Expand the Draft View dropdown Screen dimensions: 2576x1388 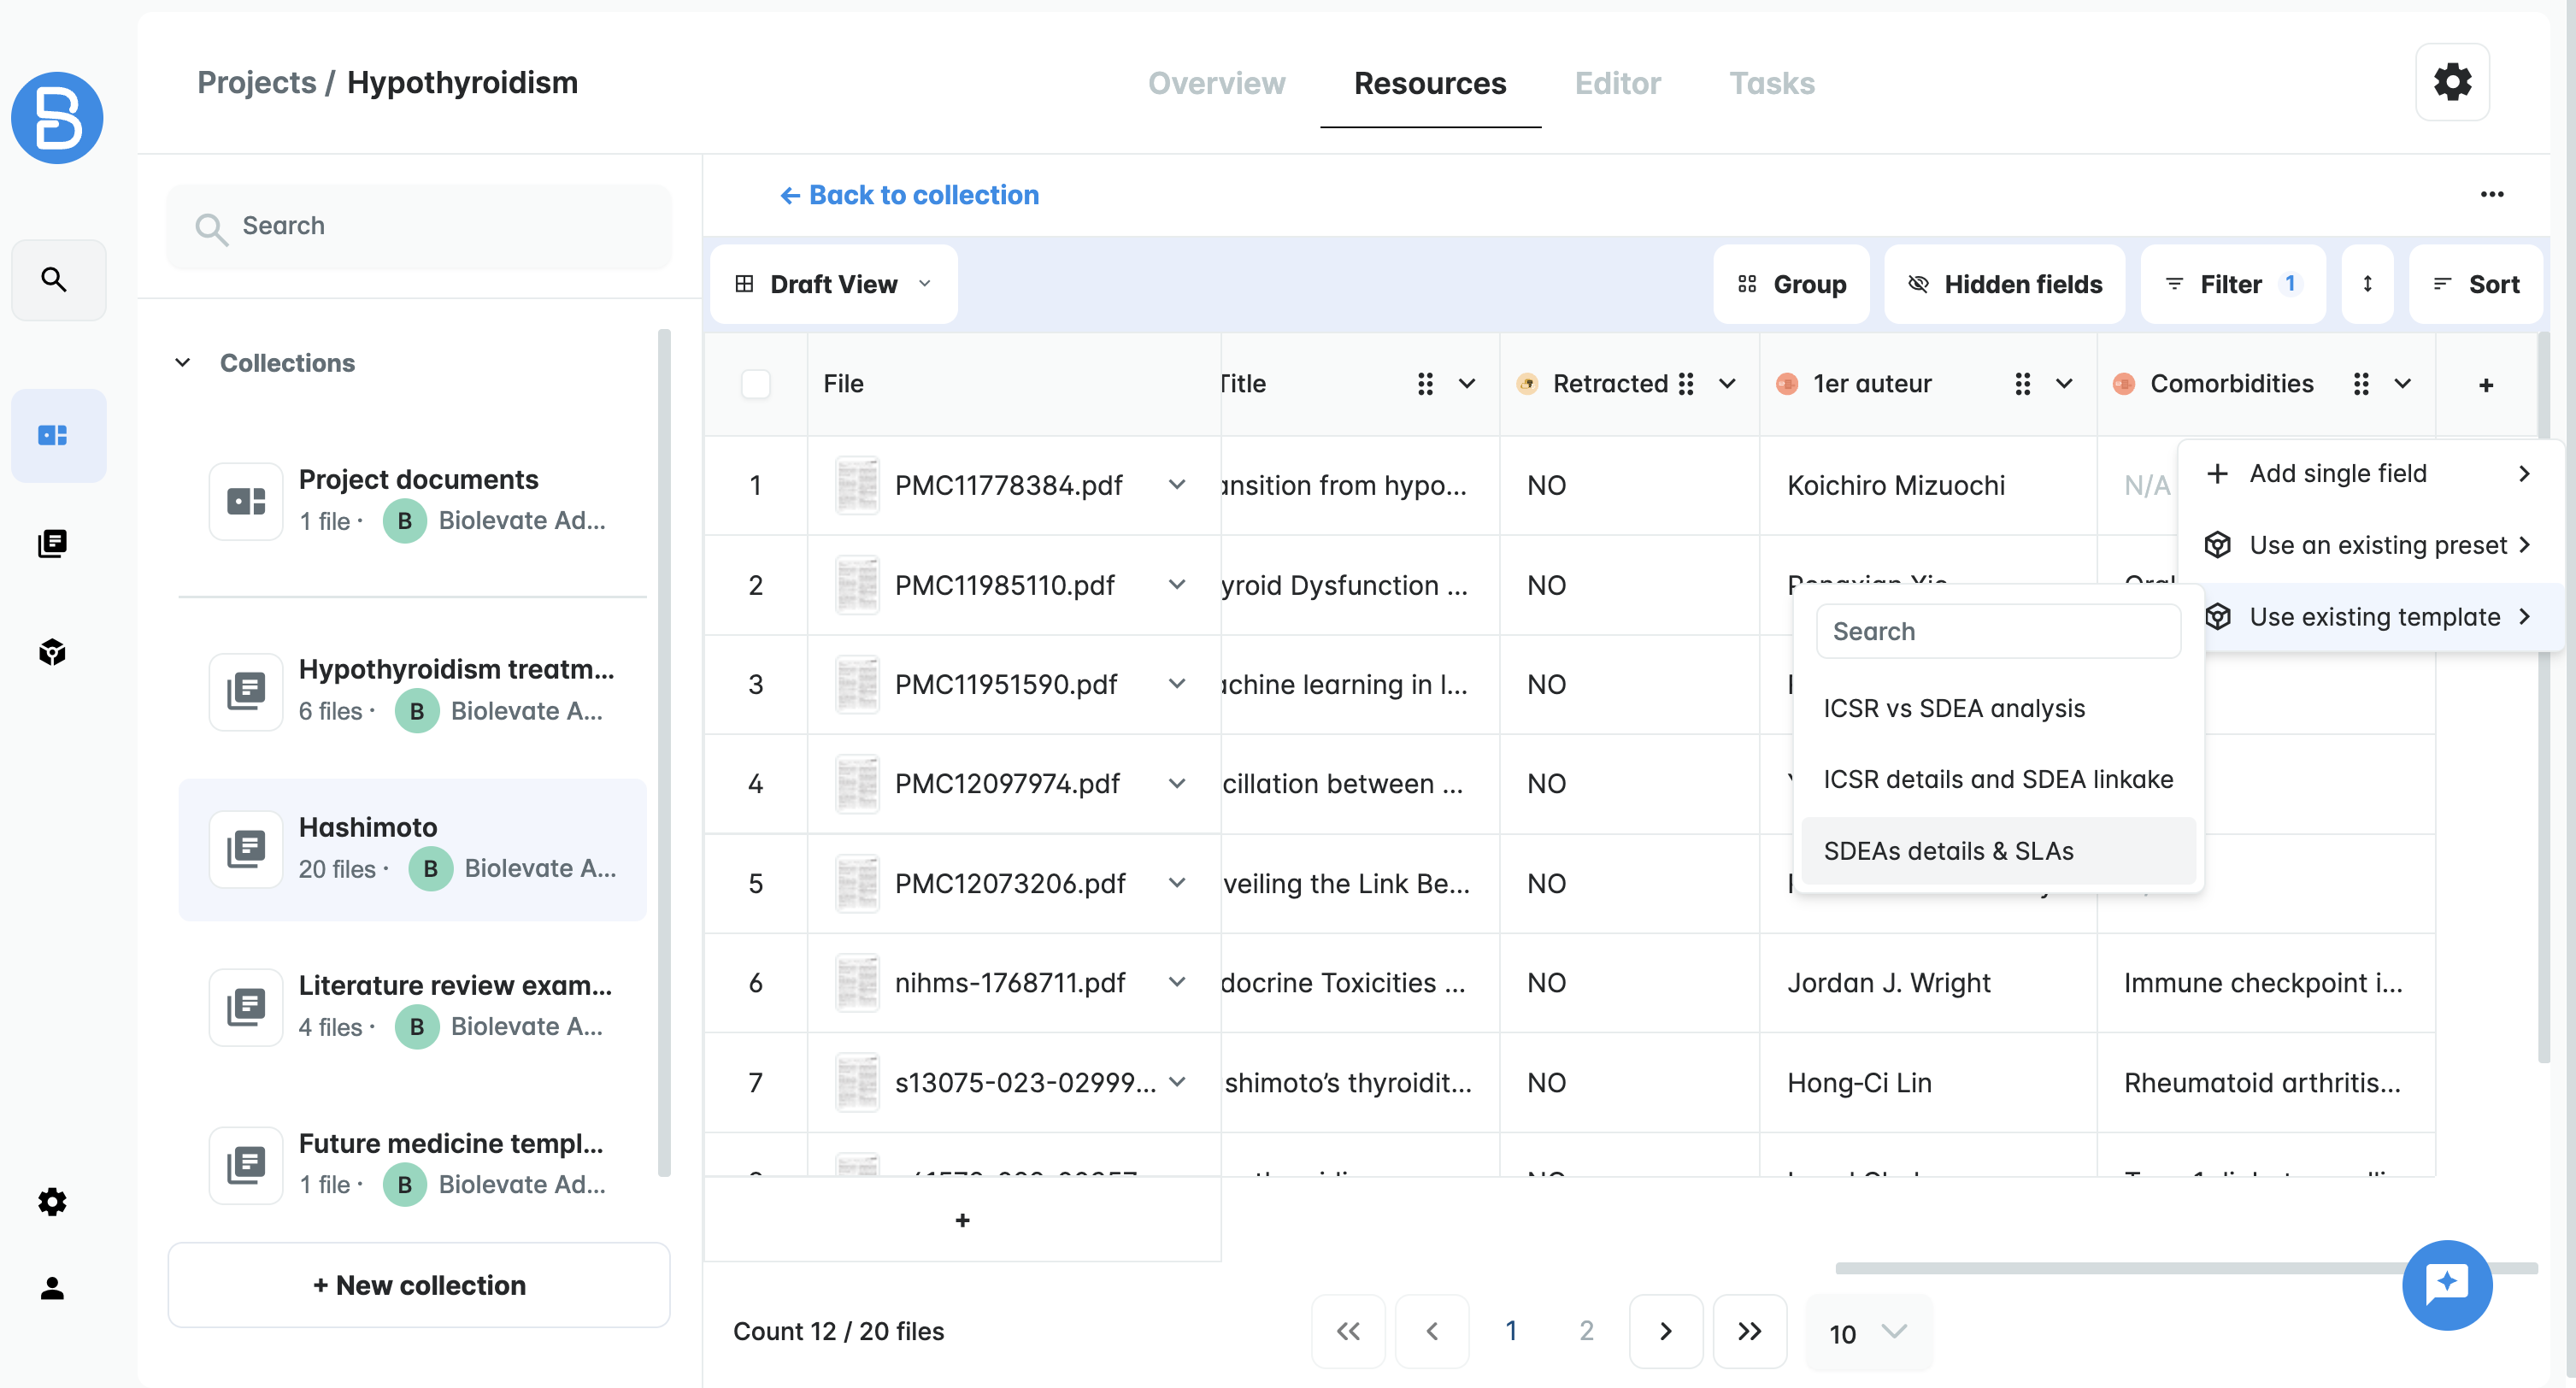pyautogui.click(x=833, y=284)
